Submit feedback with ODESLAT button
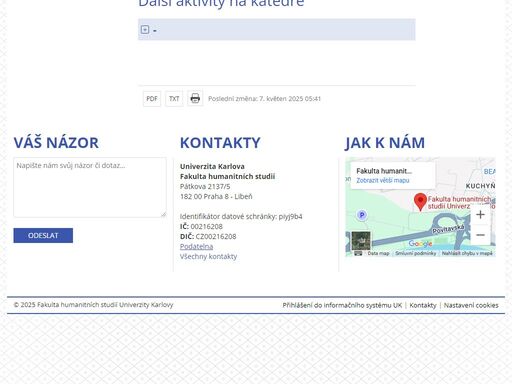The width and height of the screenshot is (512, 384). pos(43,235)
